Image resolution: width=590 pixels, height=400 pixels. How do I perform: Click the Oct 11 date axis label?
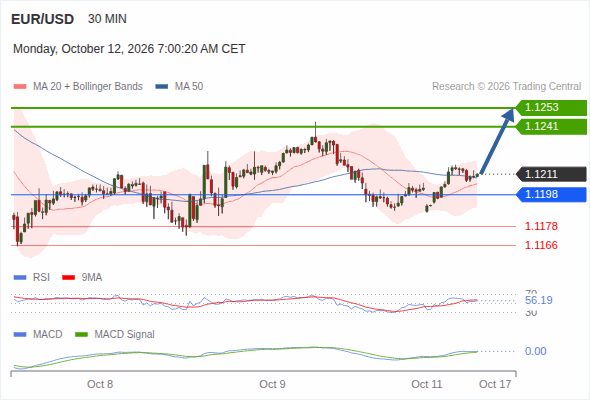pos(426,384)
